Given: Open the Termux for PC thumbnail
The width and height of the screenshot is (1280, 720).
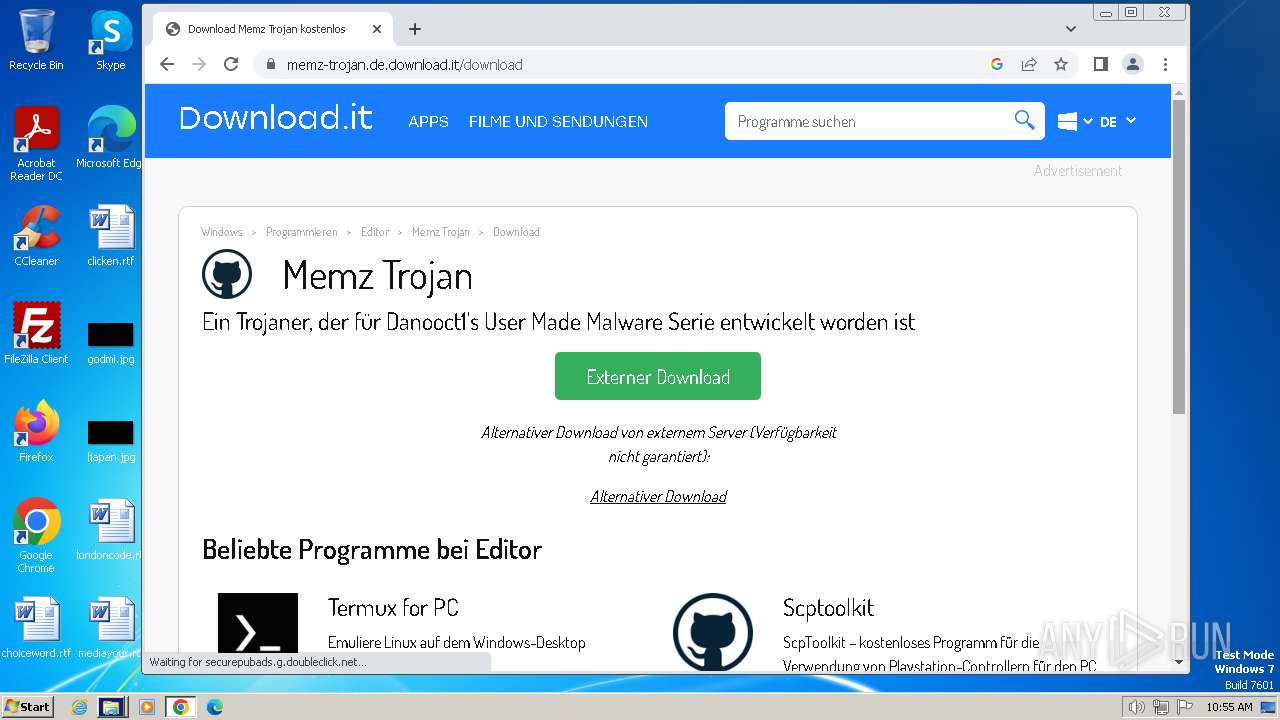Looking at the screenshot, I should 258,631.
